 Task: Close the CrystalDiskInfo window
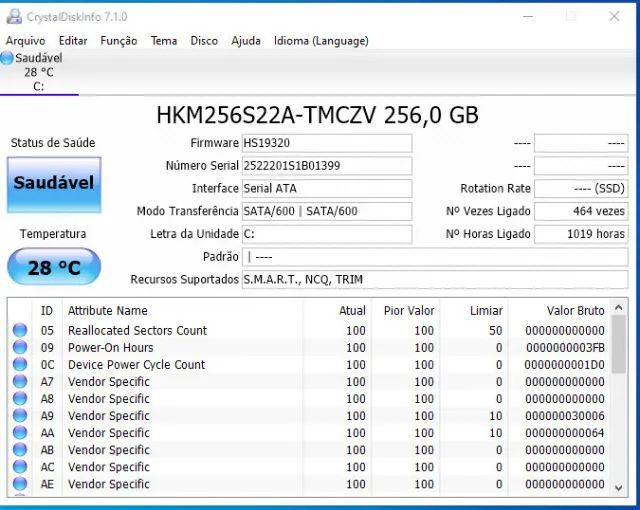[614, 16]
